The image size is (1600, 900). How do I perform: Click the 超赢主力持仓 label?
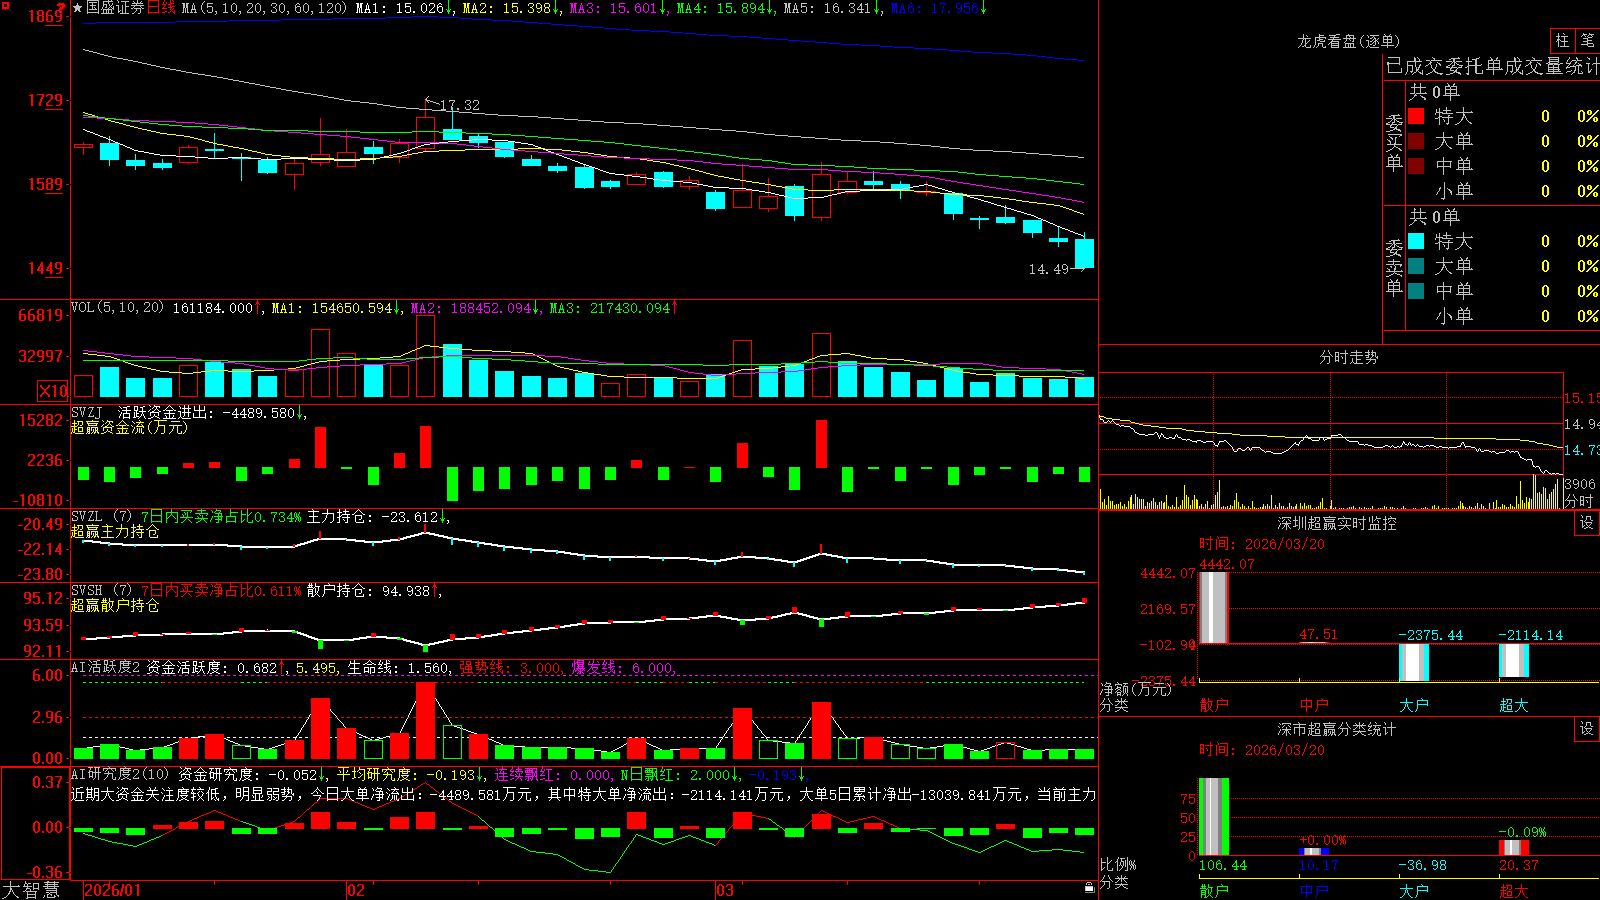(x=115, y=531)
